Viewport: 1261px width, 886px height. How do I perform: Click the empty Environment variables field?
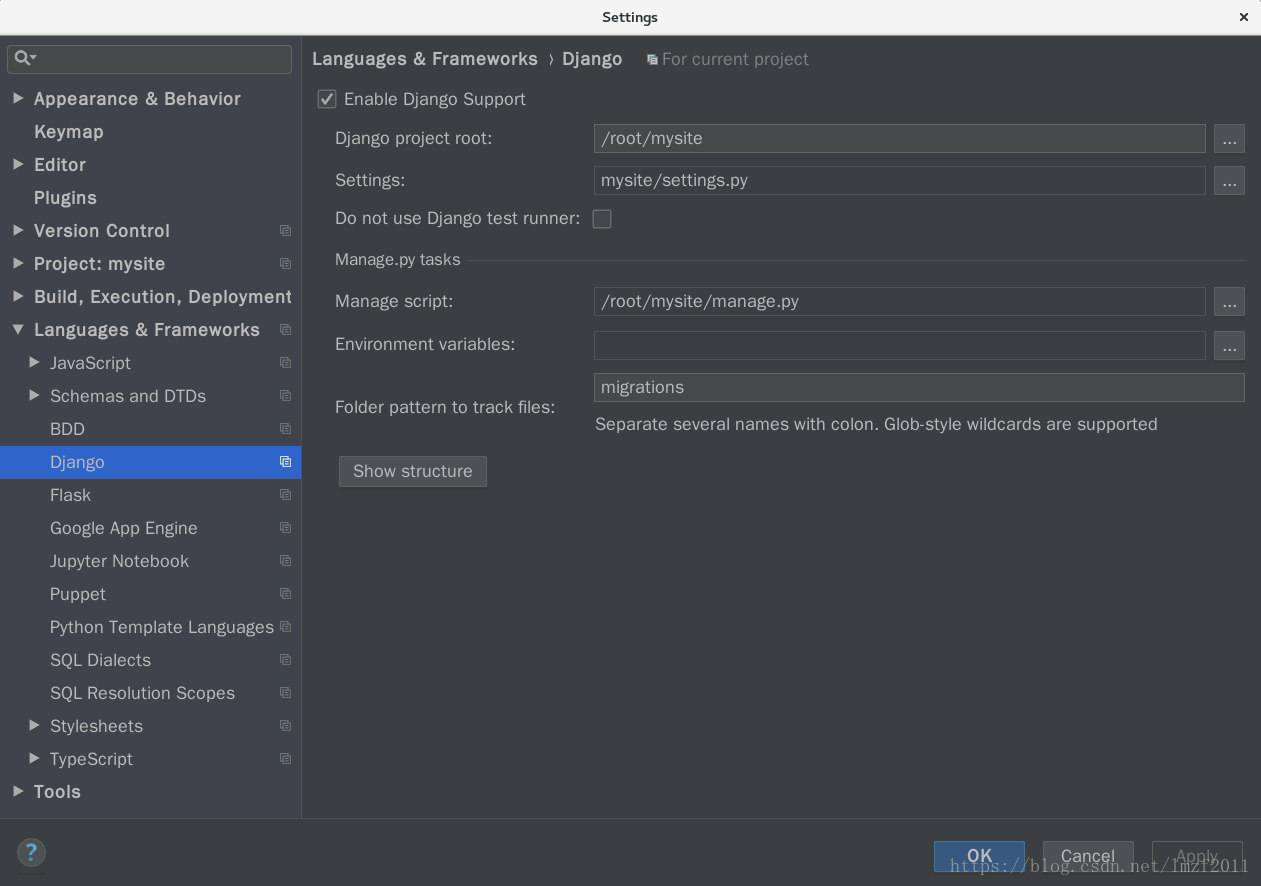(899, 346)
